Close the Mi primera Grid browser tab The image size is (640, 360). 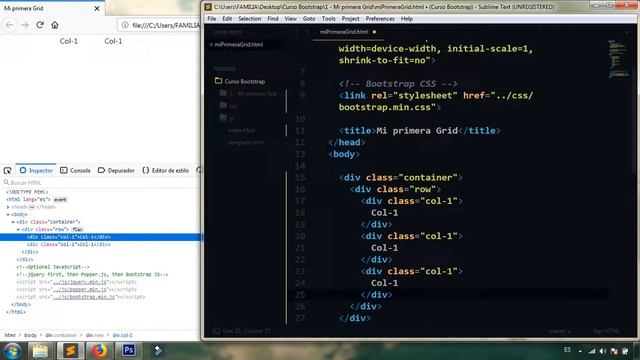[97, 8]
